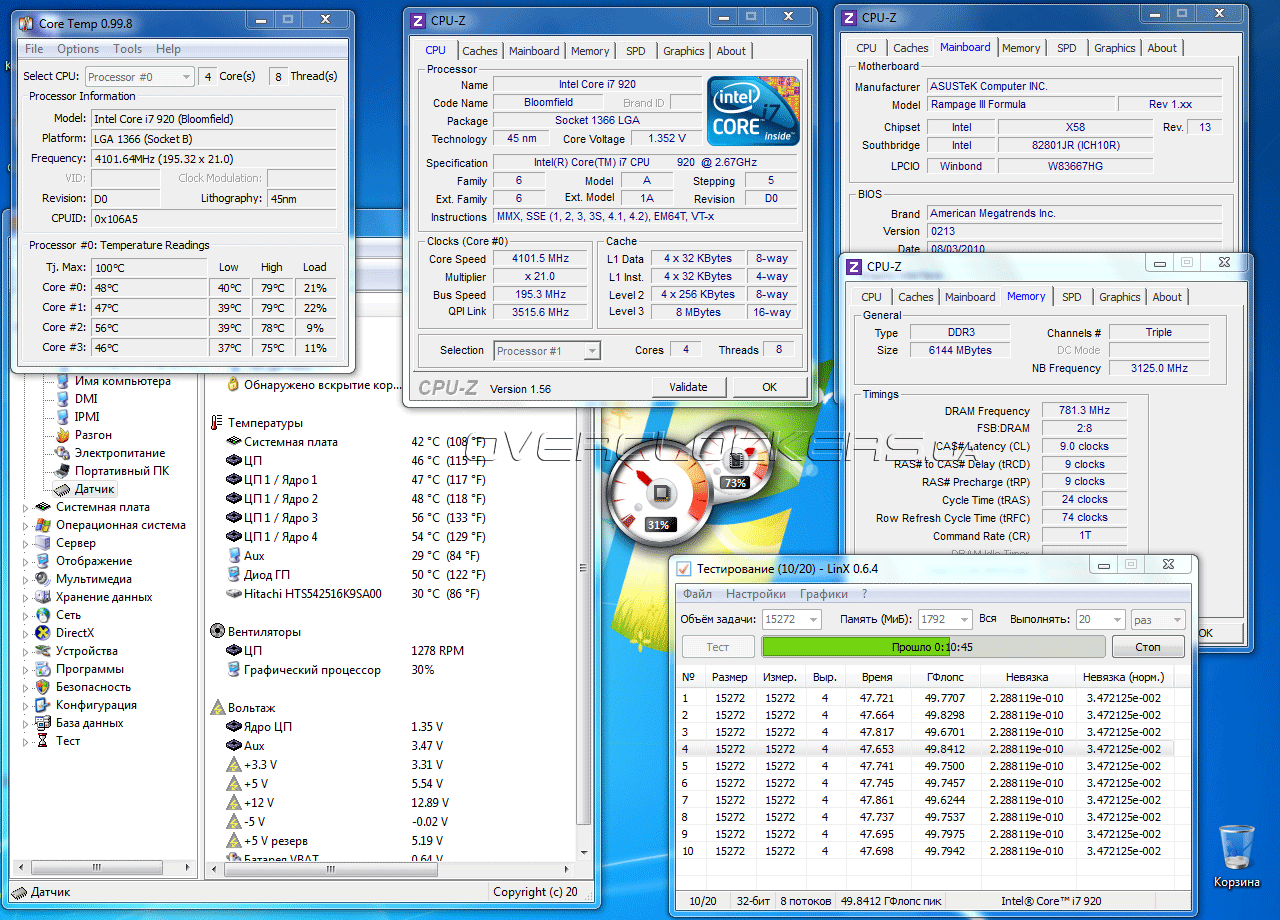
Task: Select the Электропитание icon in the tree
Action: (62, 453)
